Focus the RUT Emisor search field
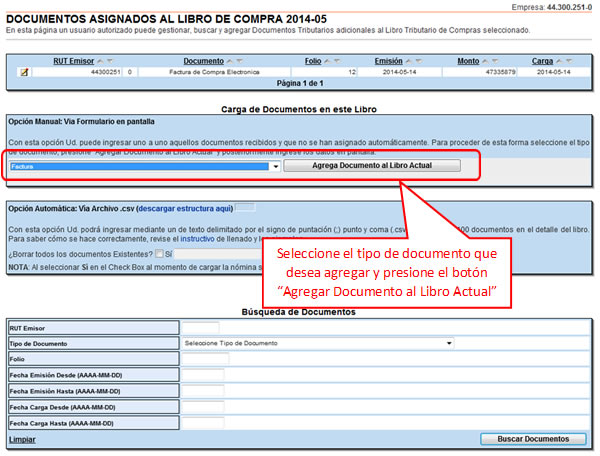600x456 pixels. [x=201, y=327]
